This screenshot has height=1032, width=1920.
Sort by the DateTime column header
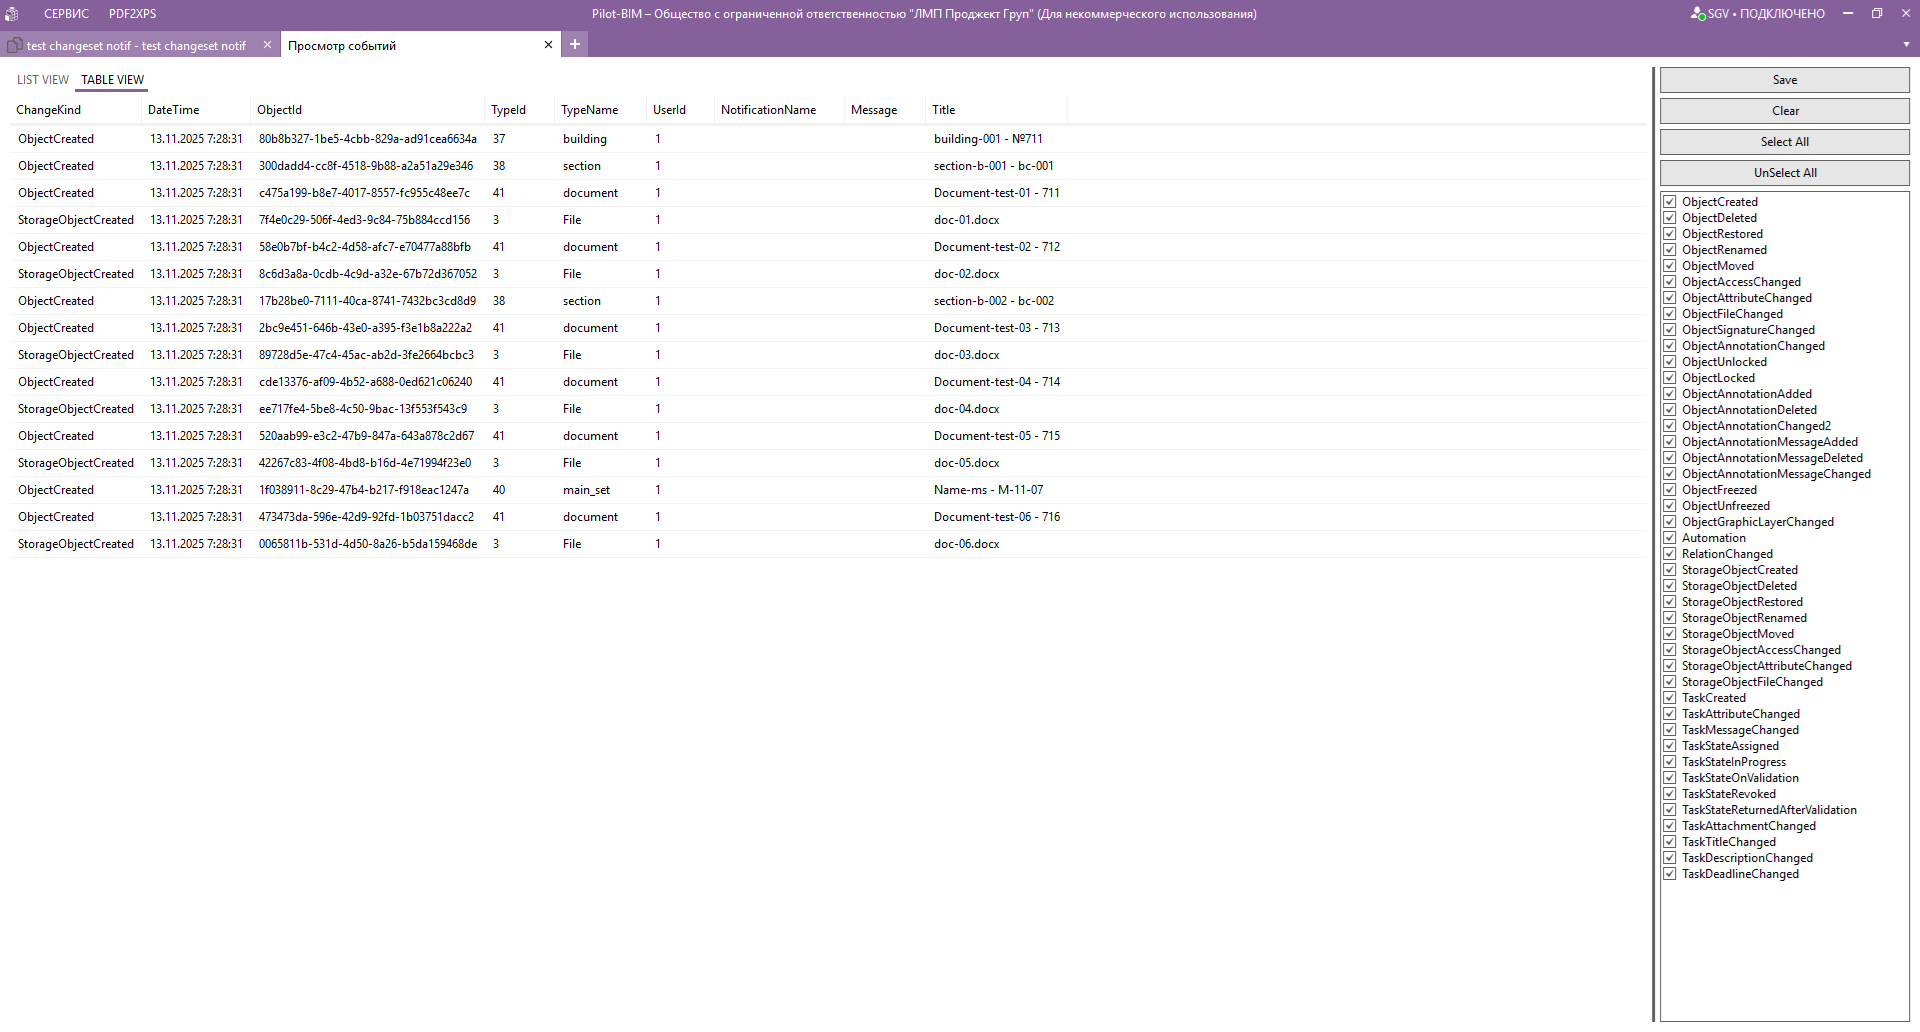(174, 110)
